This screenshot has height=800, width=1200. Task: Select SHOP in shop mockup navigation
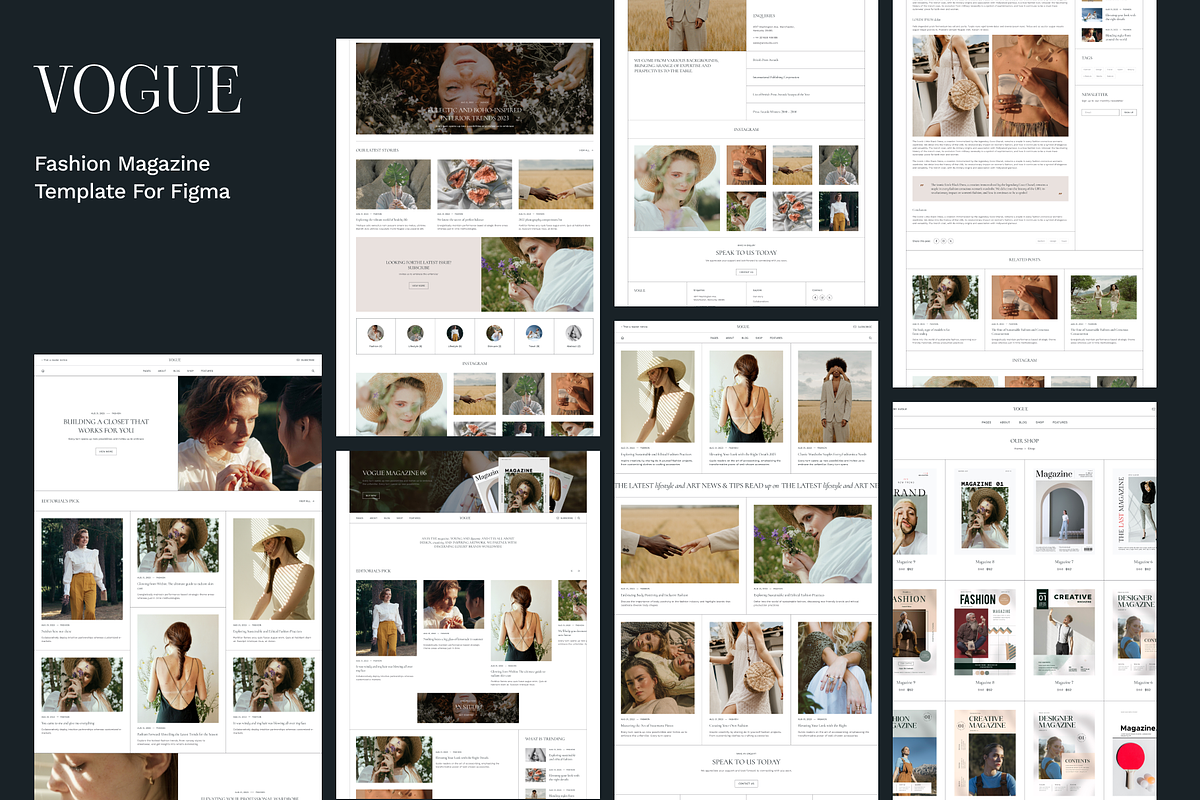point(1040,422)
